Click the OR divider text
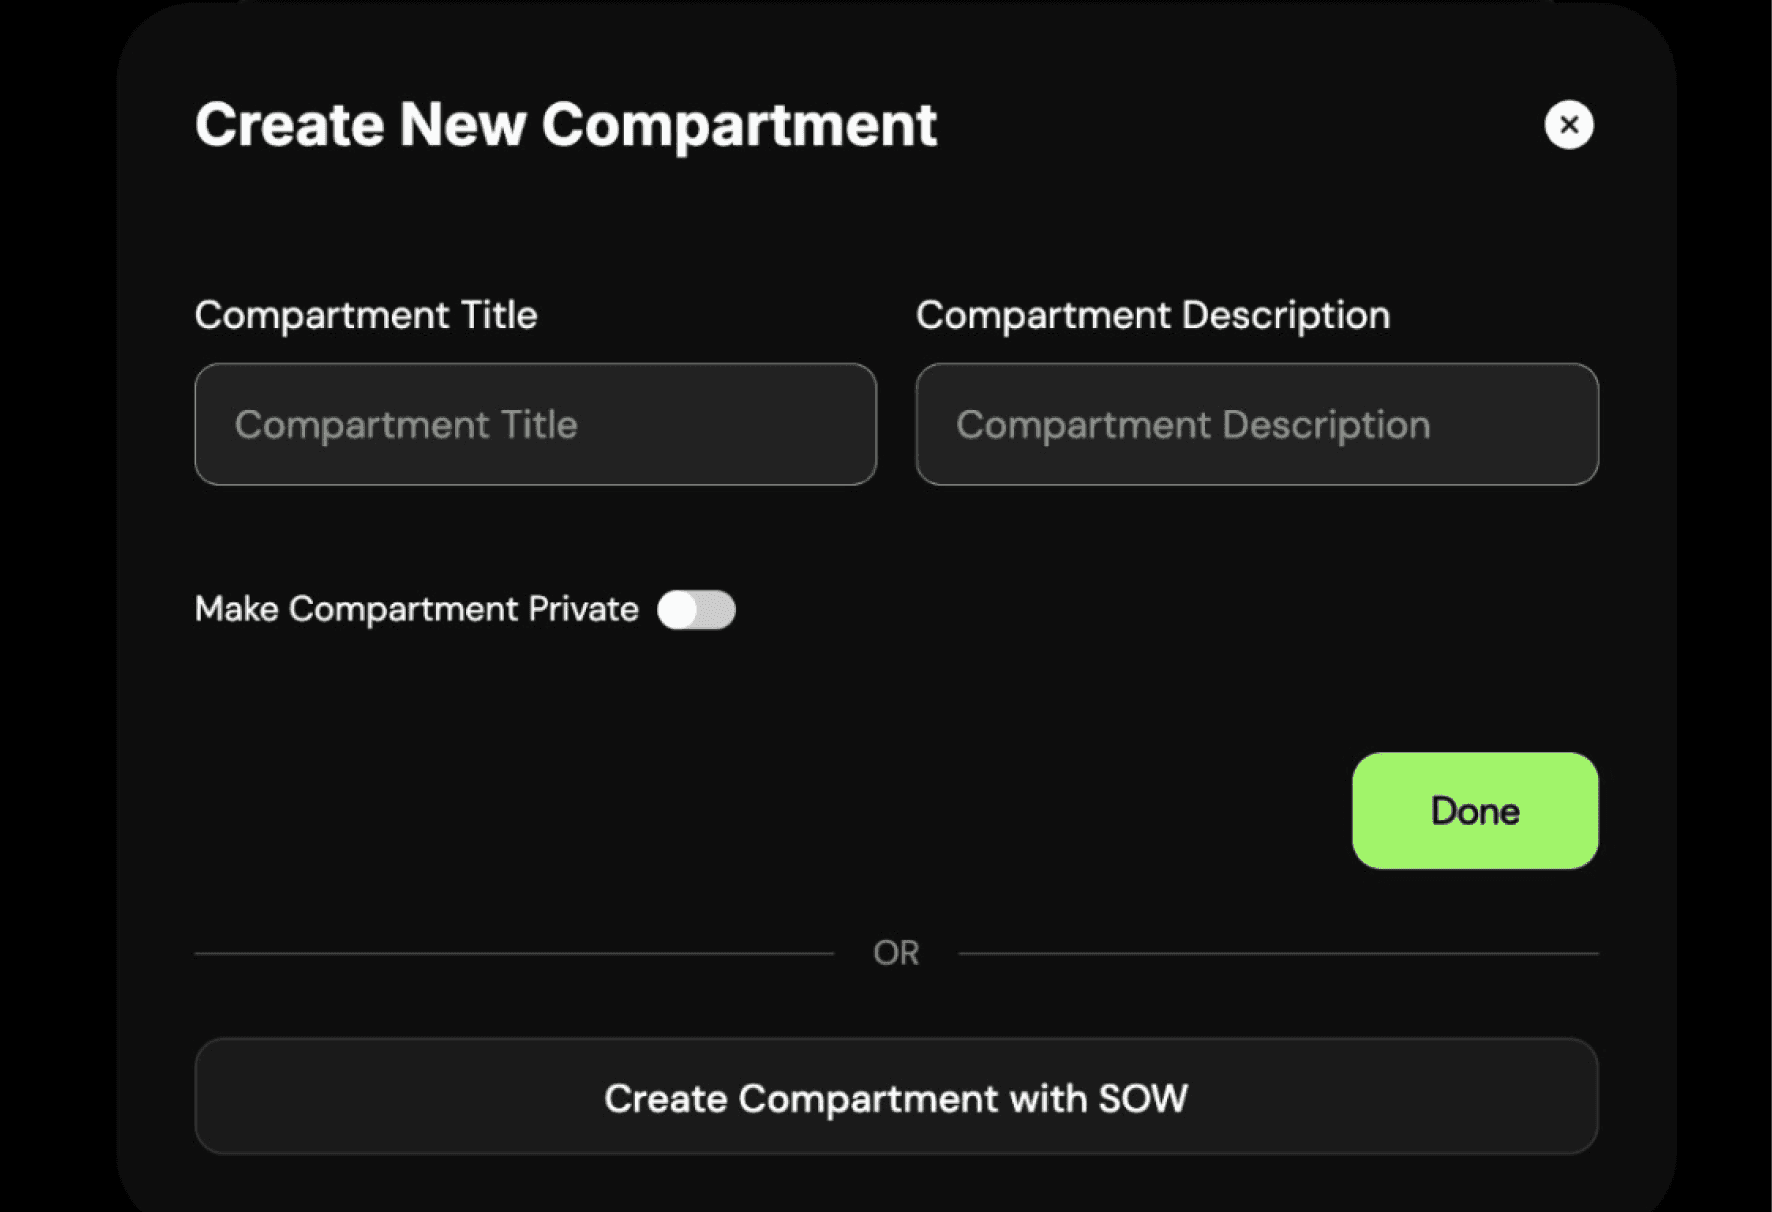Image resolution: width=1772 pixels, height=1212 pixels. click(896, 953)
